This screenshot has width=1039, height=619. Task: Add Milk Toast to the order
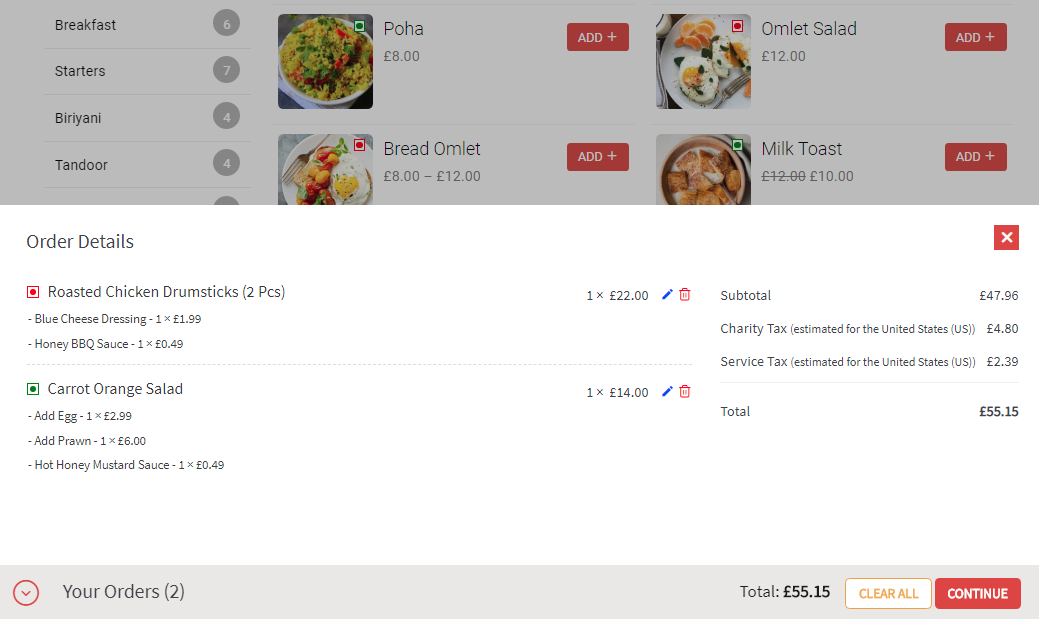(x=975, y=157)
